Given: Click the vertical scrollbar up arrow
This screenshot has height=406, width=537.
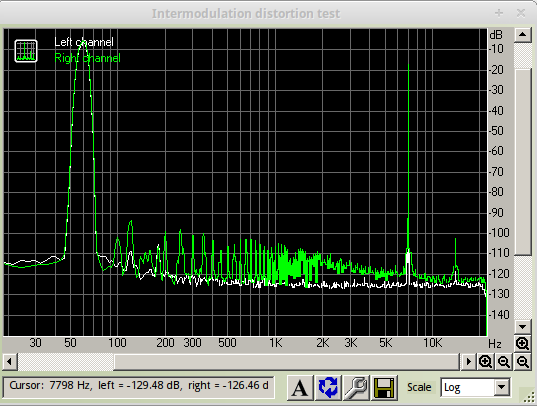Looking at the screenshot, I should (x=523, y=35).
